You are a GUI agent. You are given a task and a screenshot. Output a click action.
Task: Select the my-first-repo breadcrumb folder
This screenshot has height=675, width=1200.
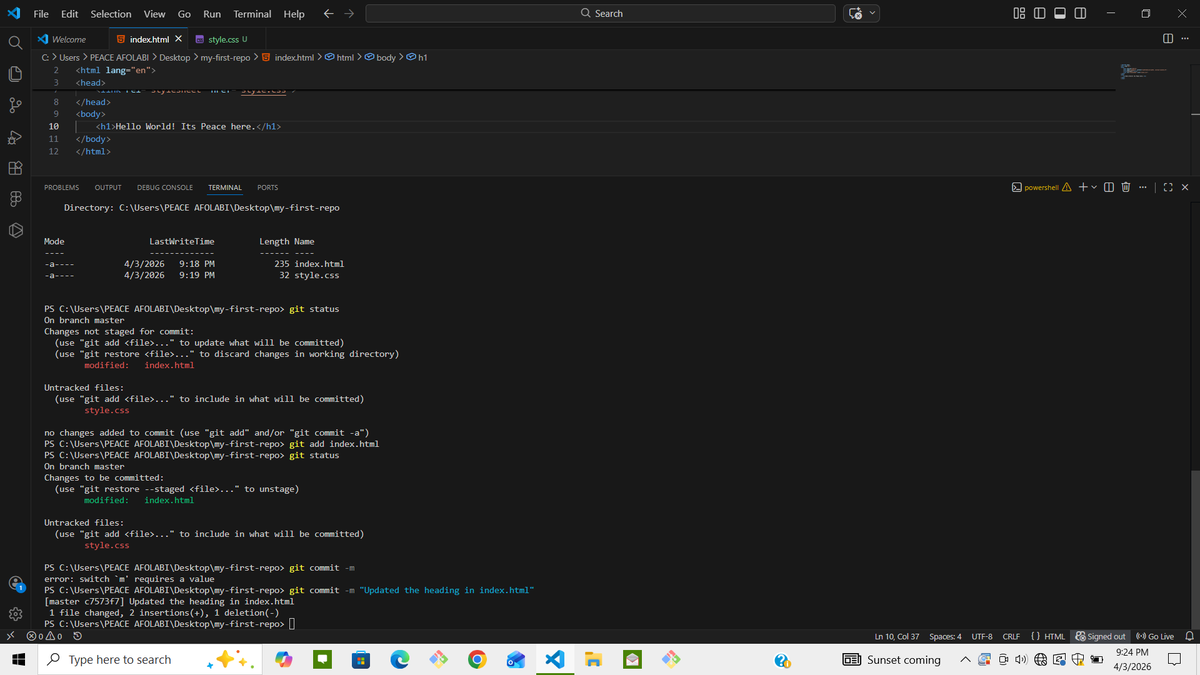tap(226, 57)
